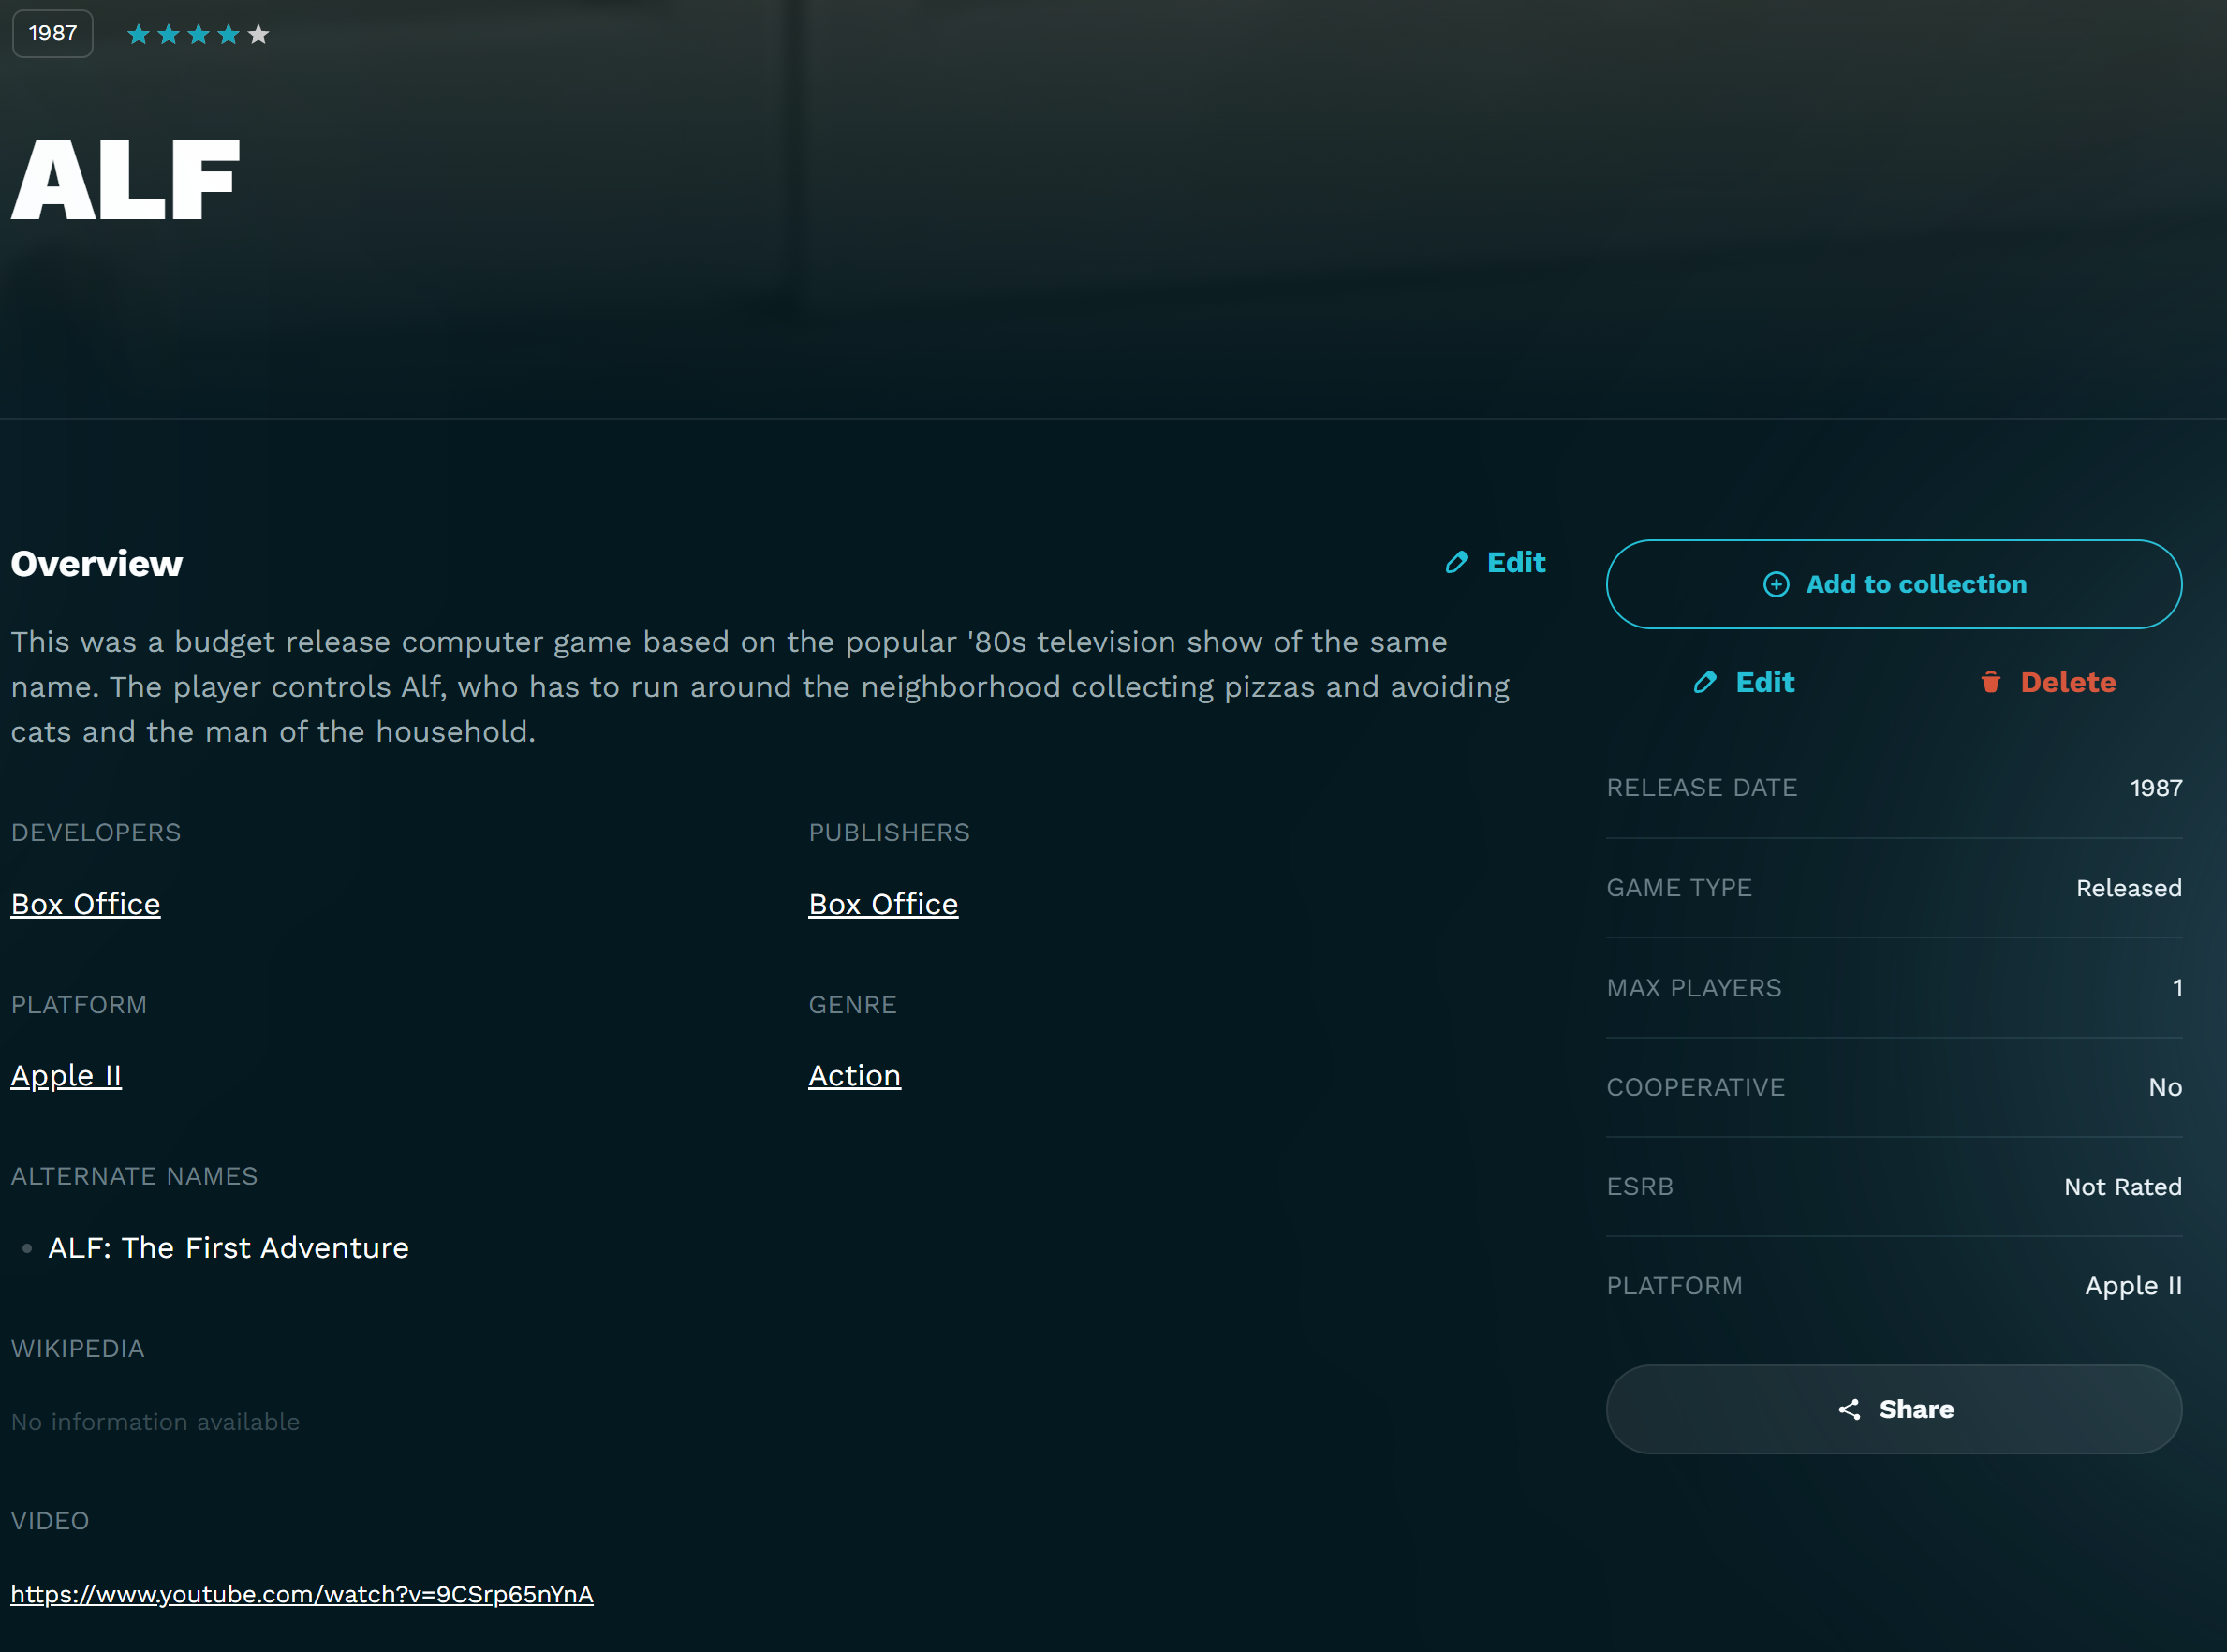This screenshot has width=2227, height=1652.
Task: Click the Cooperative value No
Action: [2165, 1088]
